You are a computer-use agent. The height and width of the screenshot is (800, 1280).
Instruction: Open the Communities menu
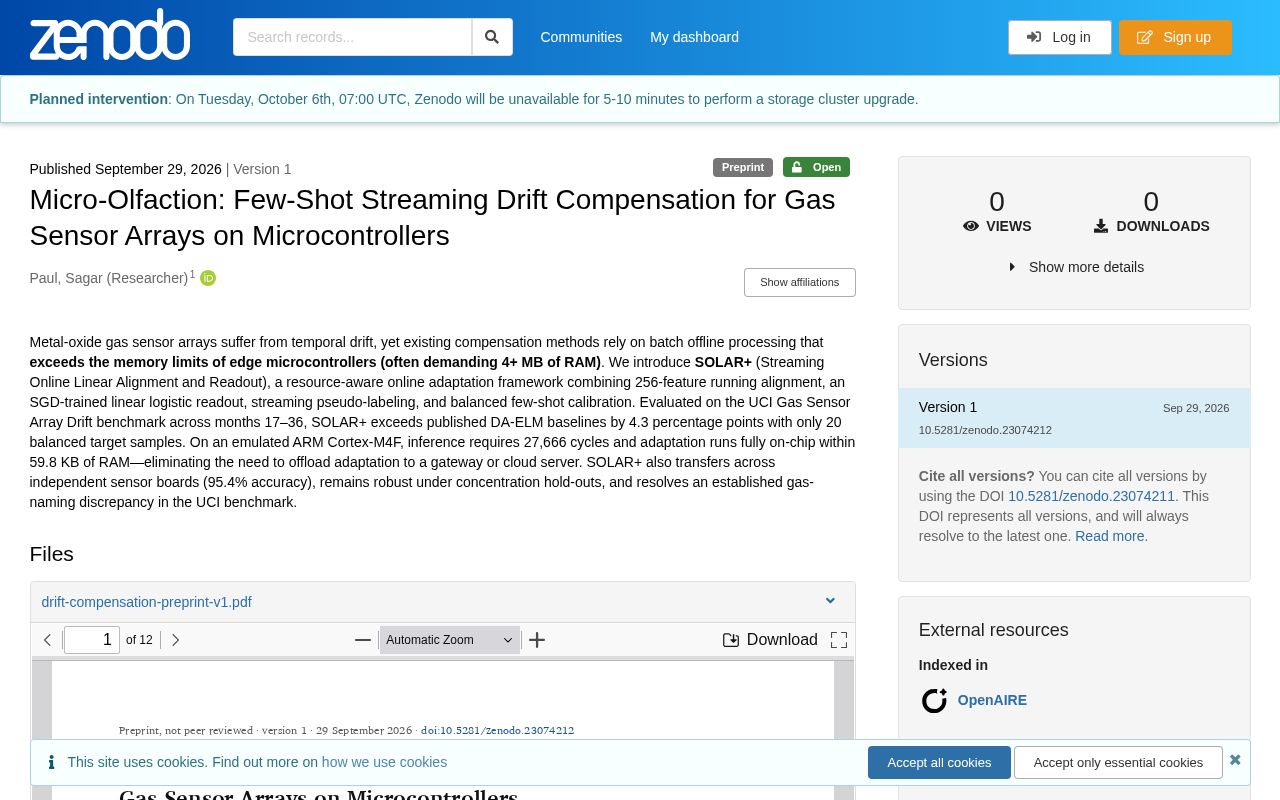click(581, 37)
